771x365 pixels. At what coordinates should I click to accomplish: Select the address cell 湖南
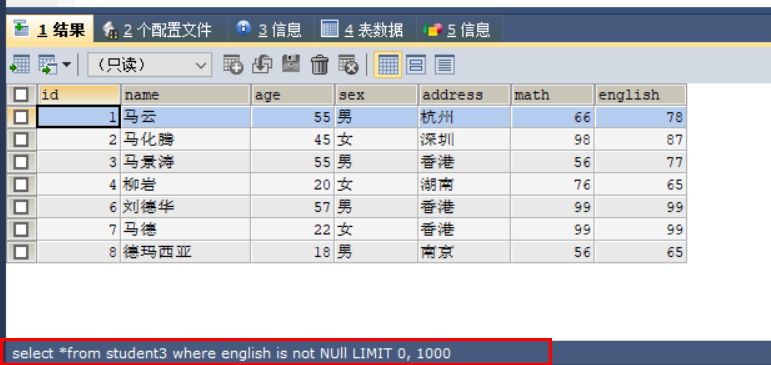pyautogui.click(x=465, y=184)
